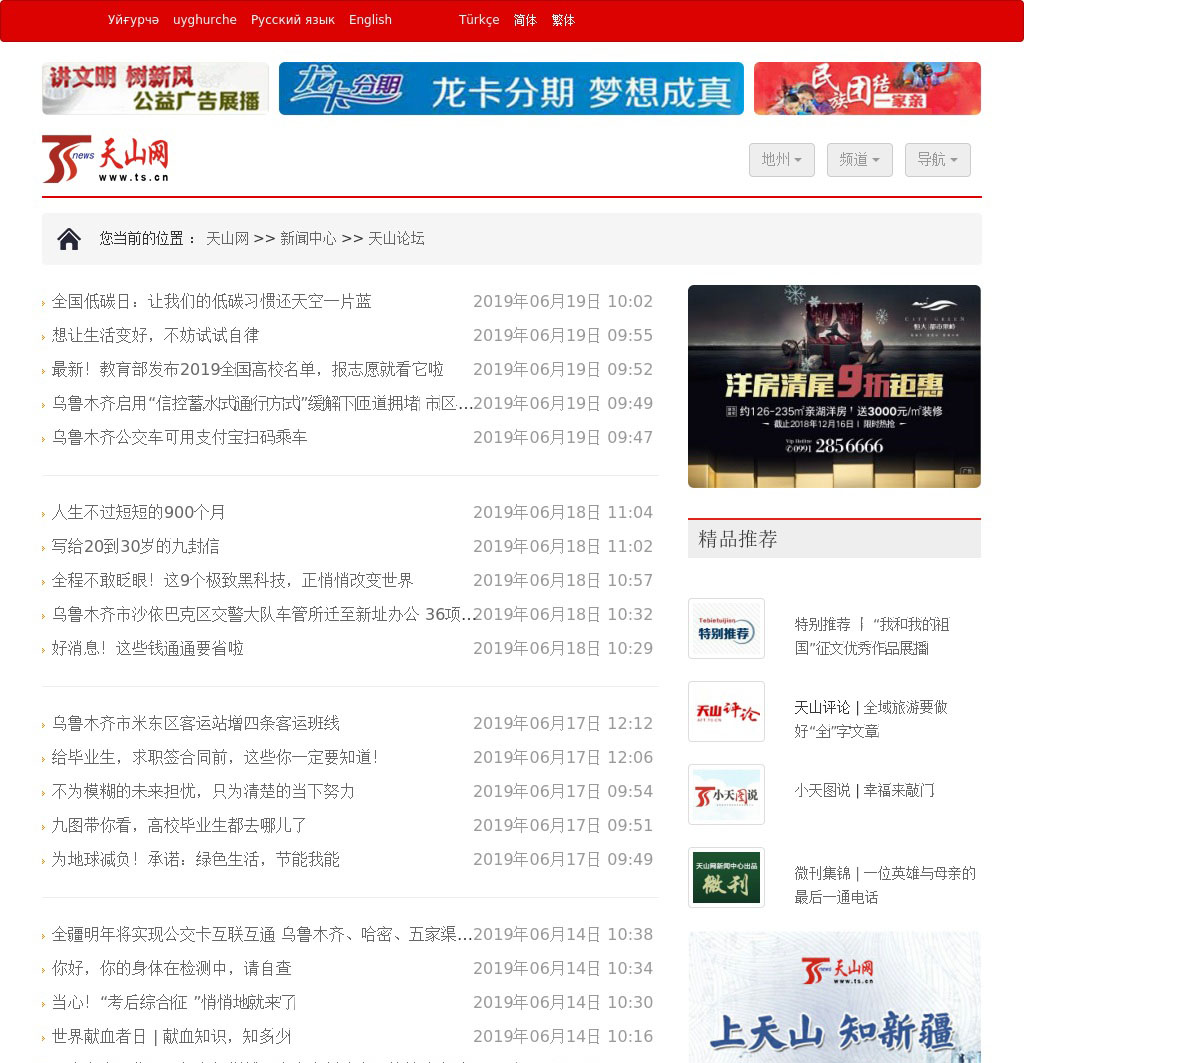1200x1063 pixels.
Task: Open article 人生不过短短的900个月
Action: pyautogui.click(x=139, y=513)
